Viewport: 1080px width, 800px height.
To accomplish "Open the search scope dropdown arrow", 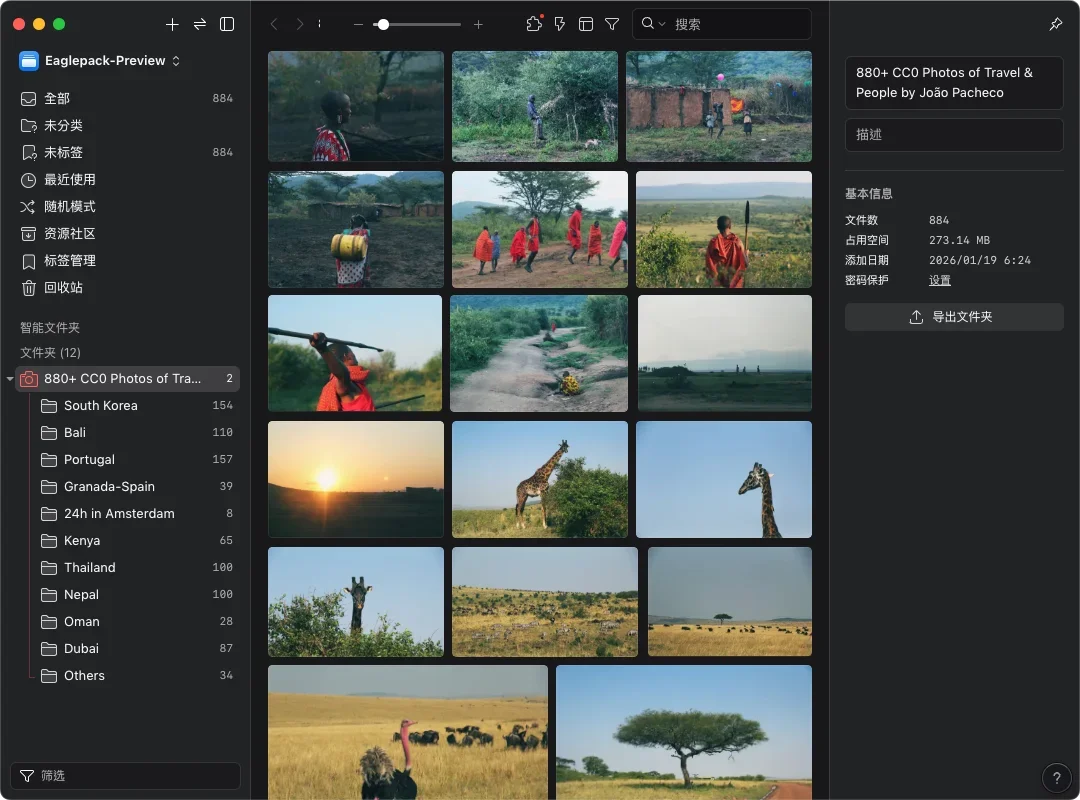I will (x=661, y=24).
